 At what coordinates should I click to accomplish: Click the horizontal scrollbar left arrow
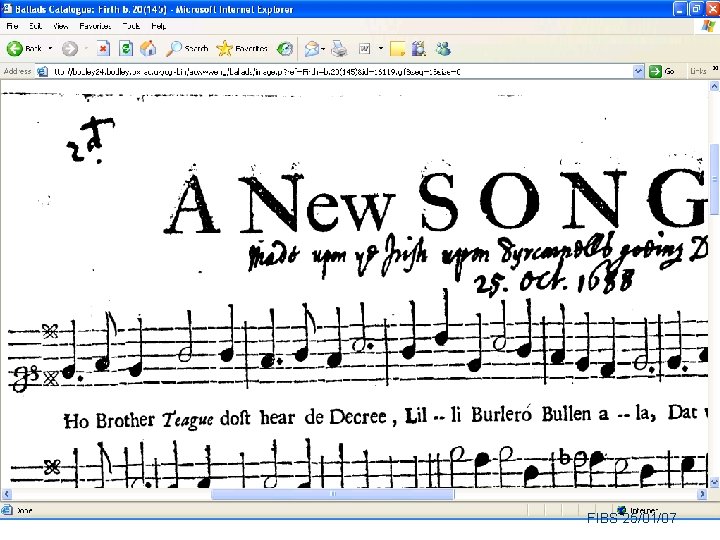point(6,494)
